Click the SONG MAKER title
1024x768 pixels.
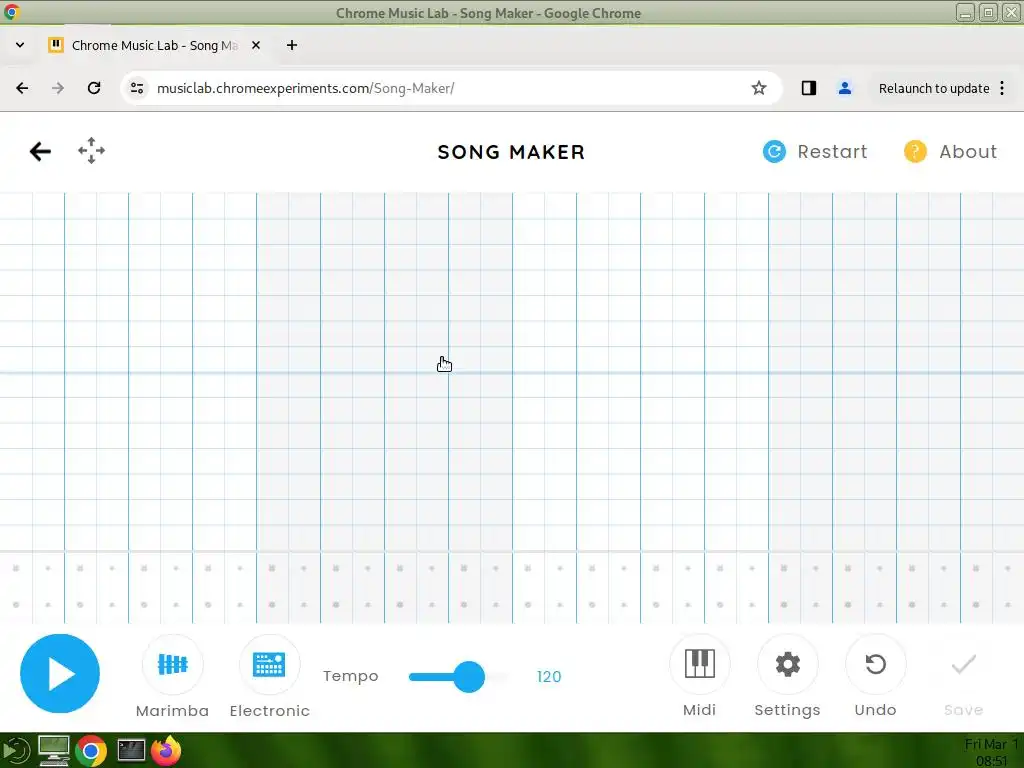tap(511, 152)
